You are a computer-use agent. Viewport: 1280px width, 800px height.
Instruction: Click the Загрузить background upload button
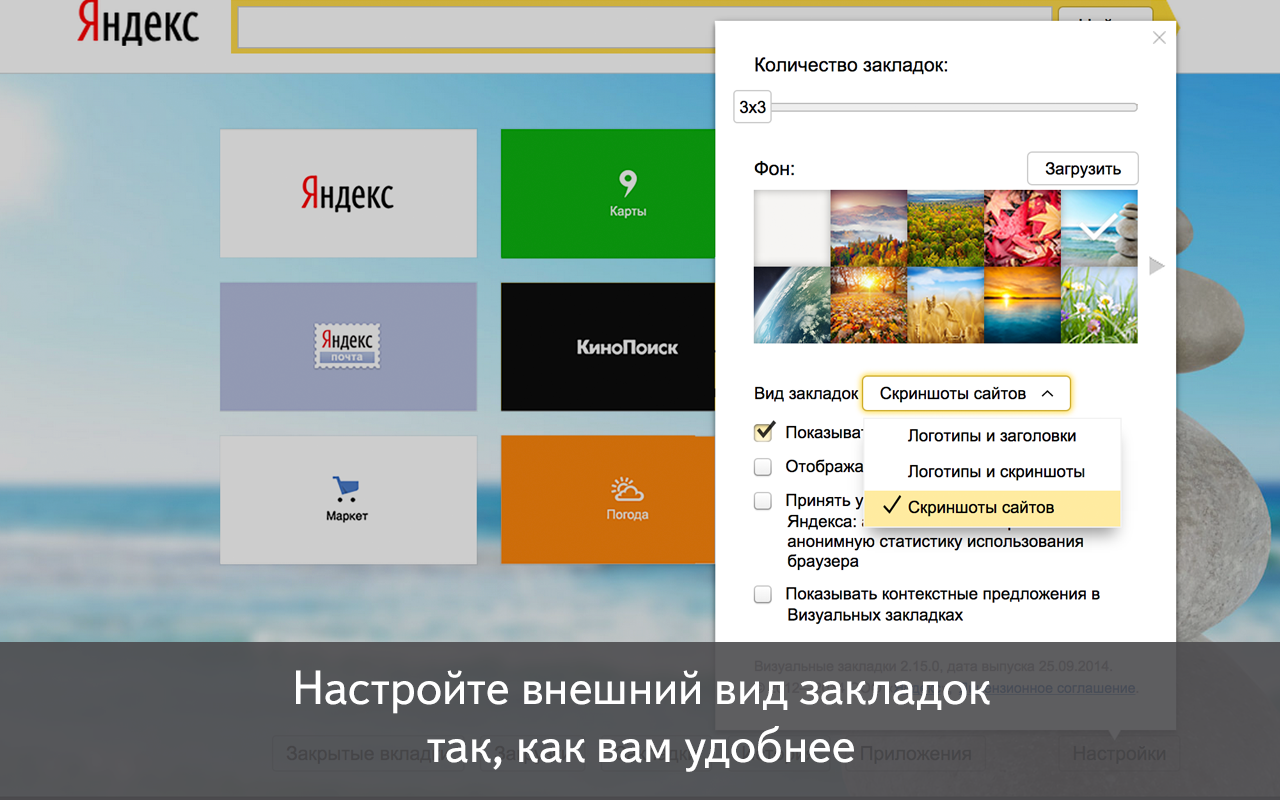click(x=1082, y=168)
